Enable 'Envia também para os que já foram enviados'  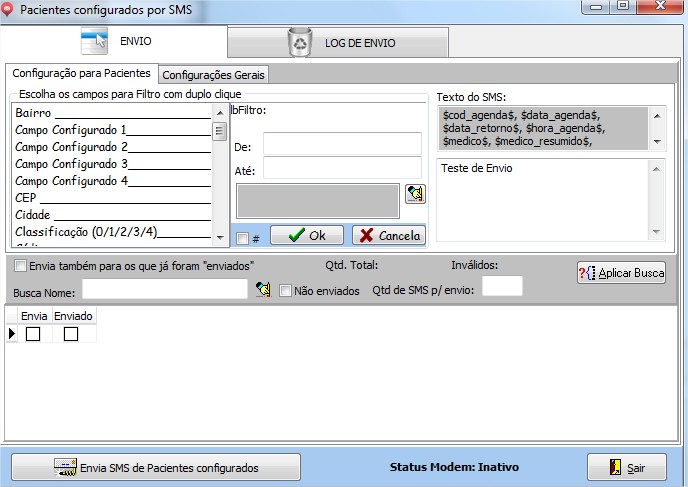(x=22, y=266)
